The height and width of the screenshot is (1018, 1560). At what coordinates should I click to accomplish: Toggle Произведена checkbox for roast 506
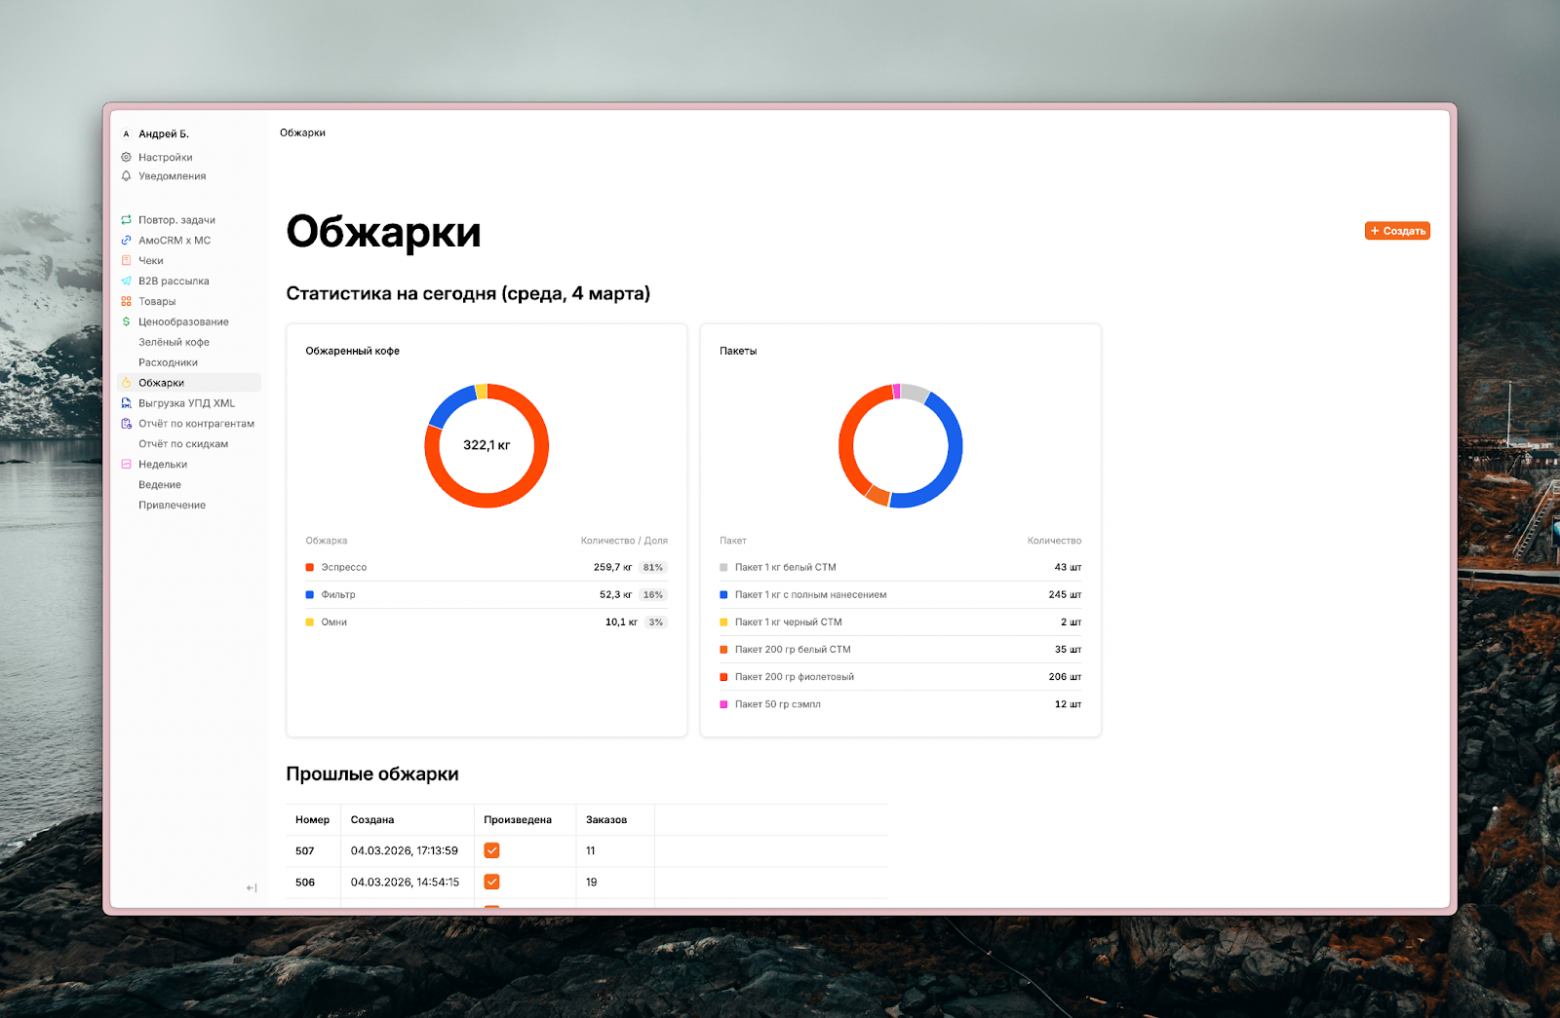click(x=492, y=882)
